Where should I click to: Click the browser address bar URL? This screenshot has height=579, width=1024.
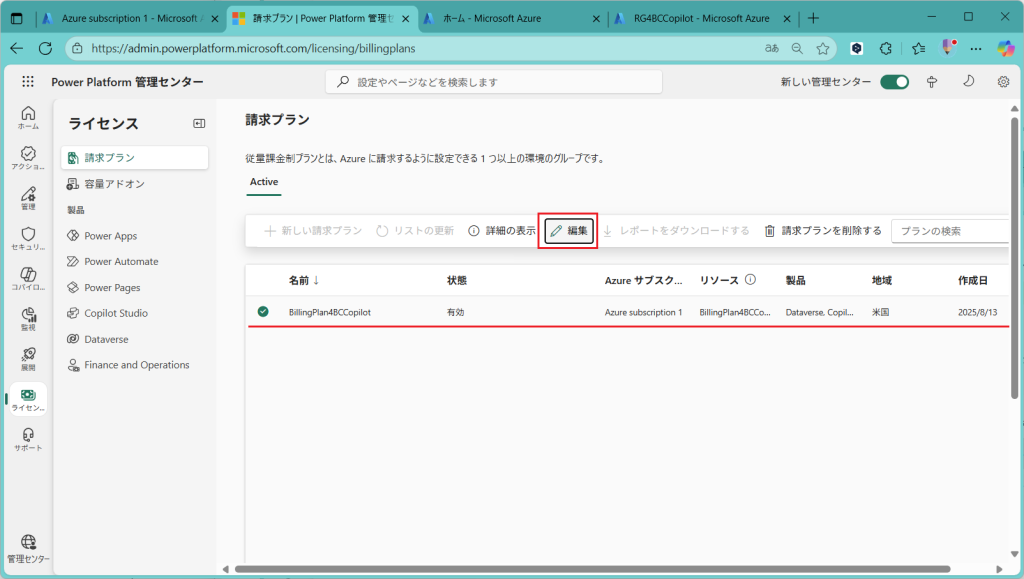pos(253,48)
